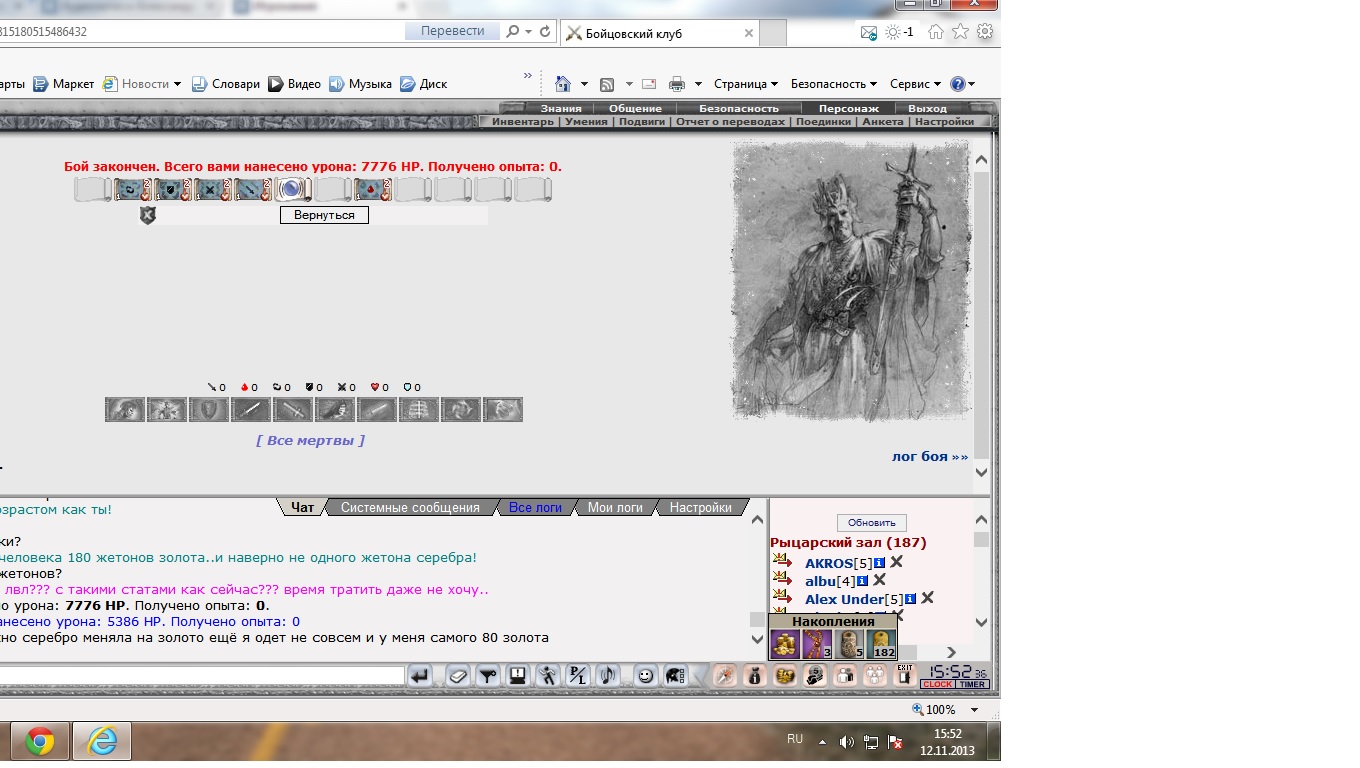Viewport: 1360px width, 768px height.
Task: Click the shield technique icon in lower row
Action: [209, 410]
